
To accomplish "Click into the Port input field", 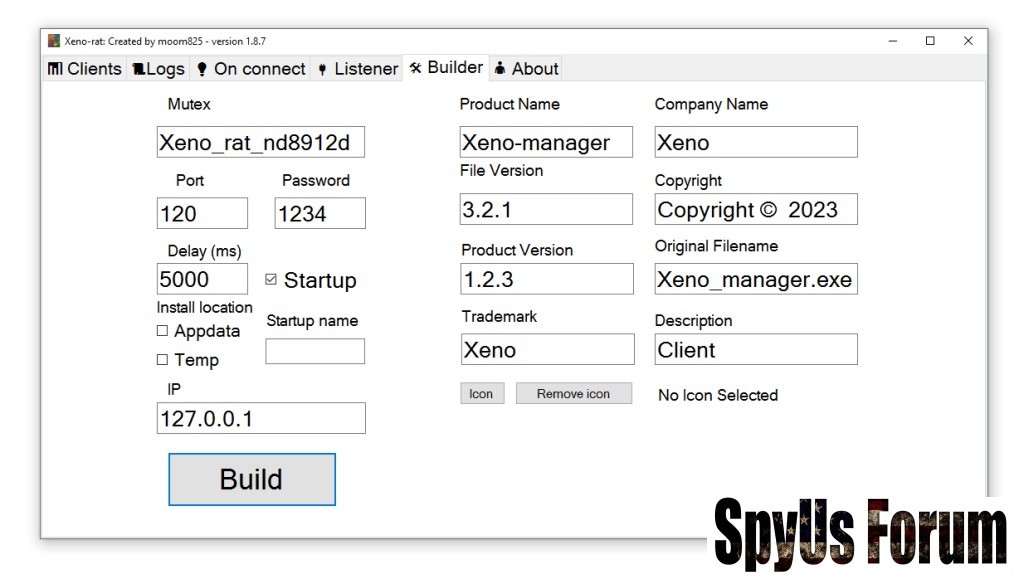I will click(202, 213).
